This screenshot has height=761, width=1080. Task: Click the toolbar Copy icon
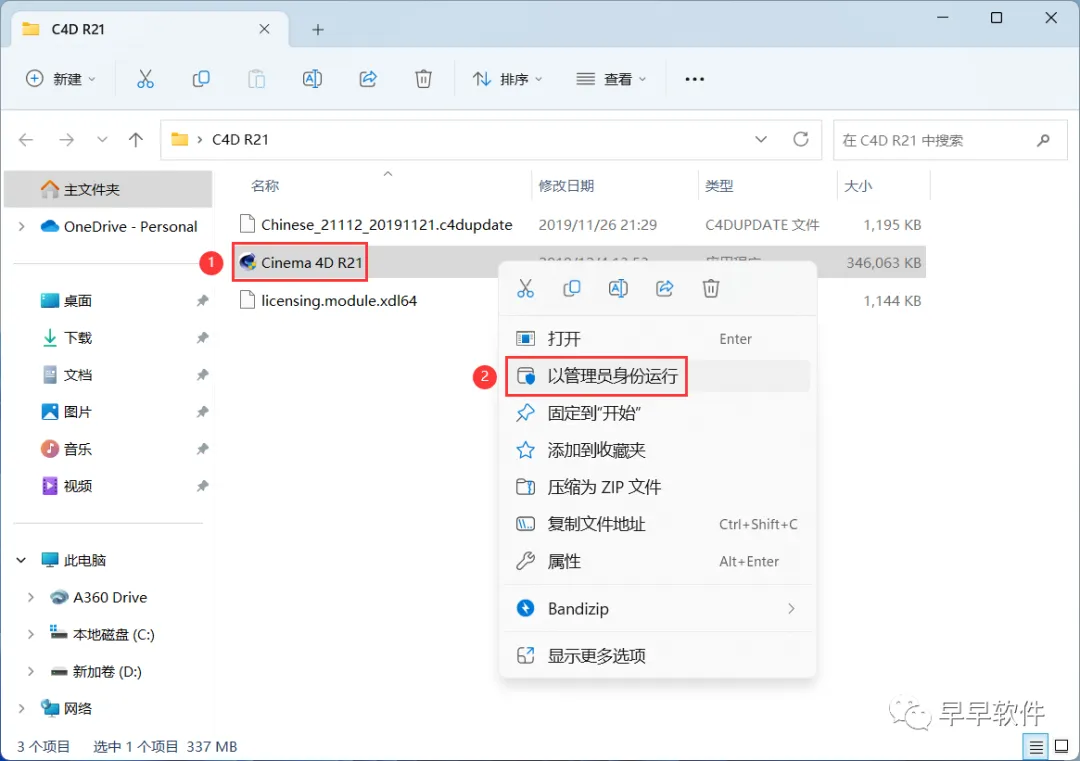(x=201, y=79)
